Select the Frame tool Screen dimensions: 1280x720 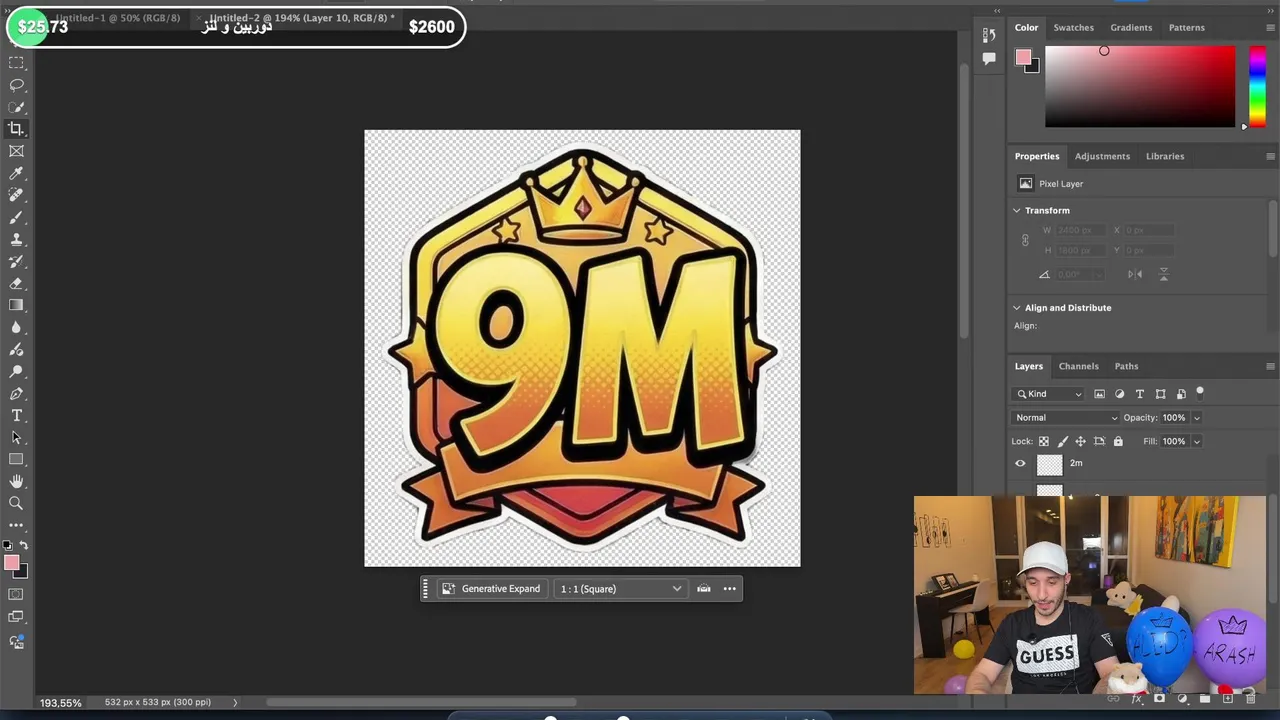[16, 151]
